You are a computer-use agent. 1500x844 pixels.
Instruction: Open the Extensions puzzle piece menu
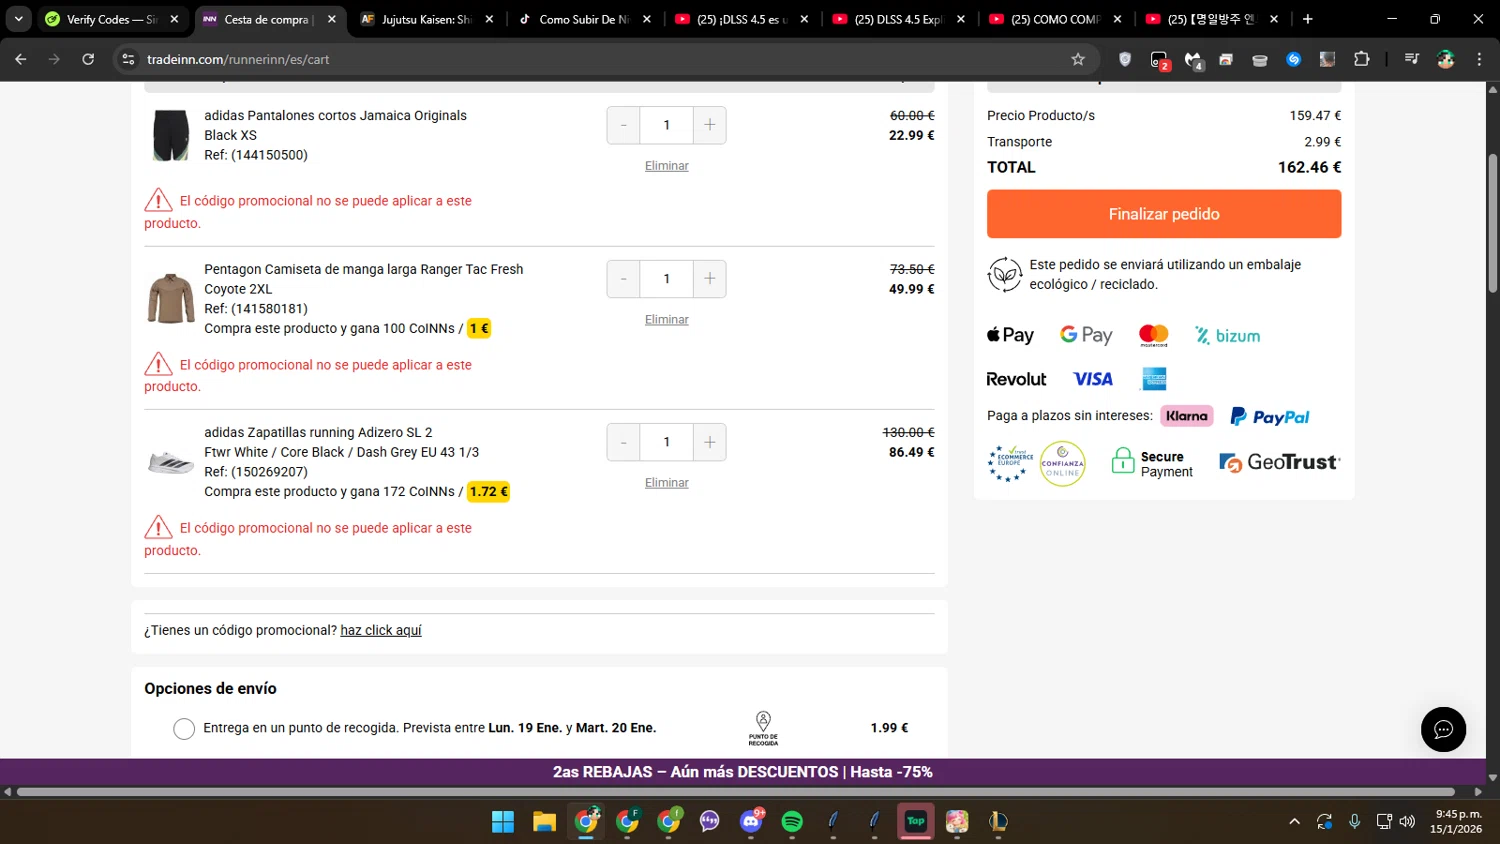point(1361,59)
